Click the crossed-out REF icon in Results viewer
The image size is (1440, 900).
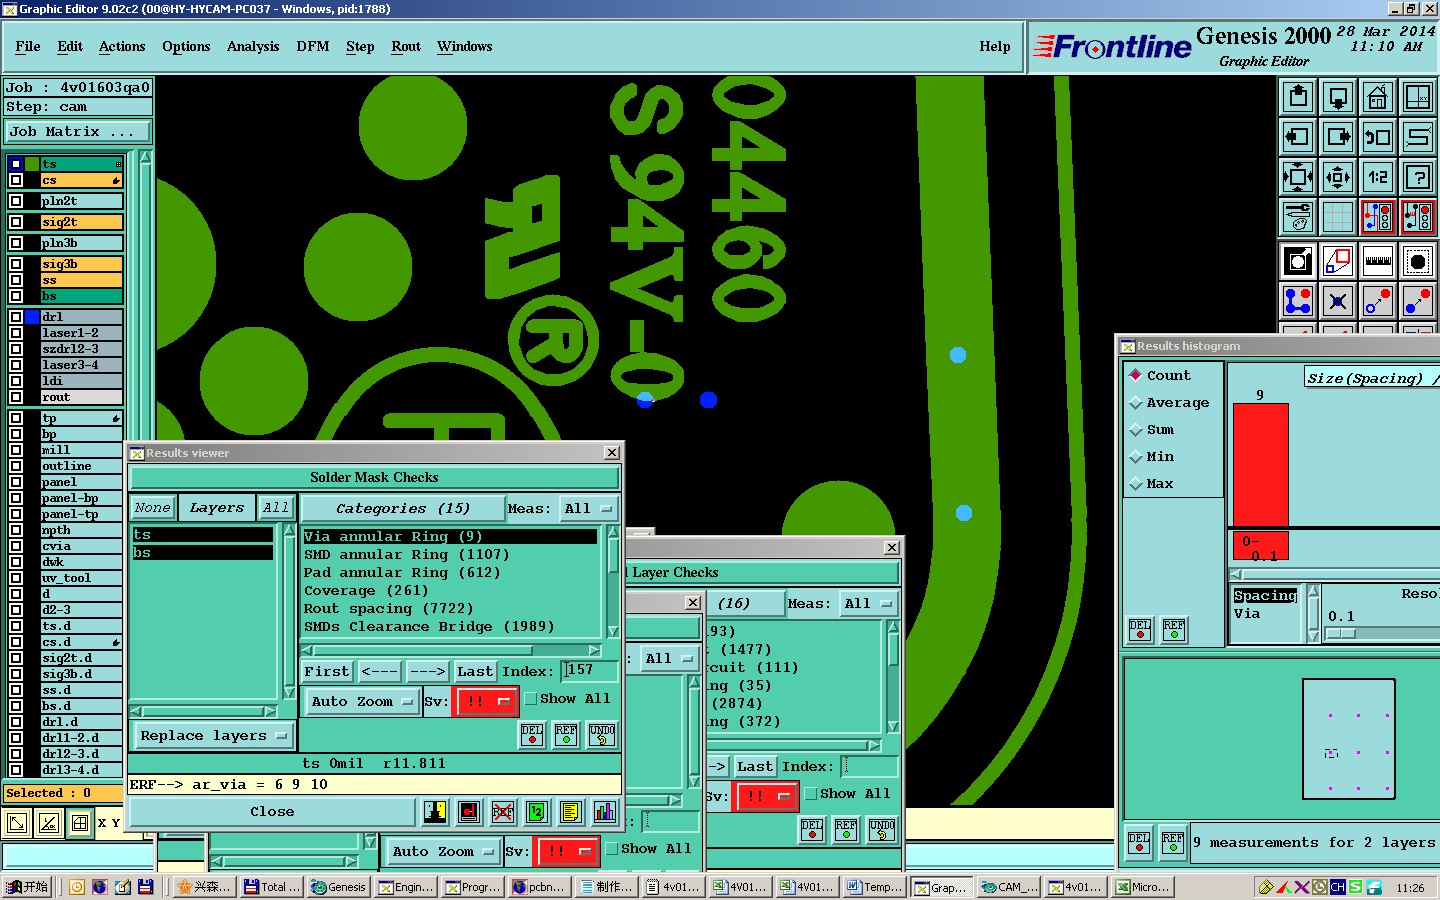(503, 812)
